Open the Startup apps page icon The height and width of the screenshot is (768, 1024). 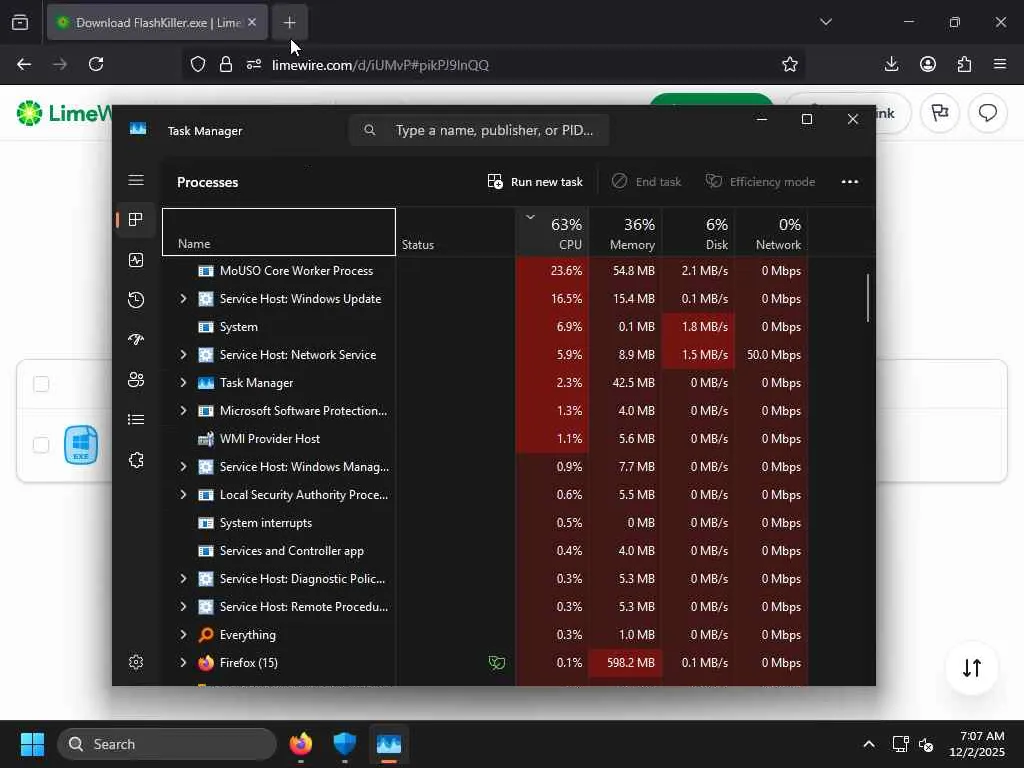(136, 340)
